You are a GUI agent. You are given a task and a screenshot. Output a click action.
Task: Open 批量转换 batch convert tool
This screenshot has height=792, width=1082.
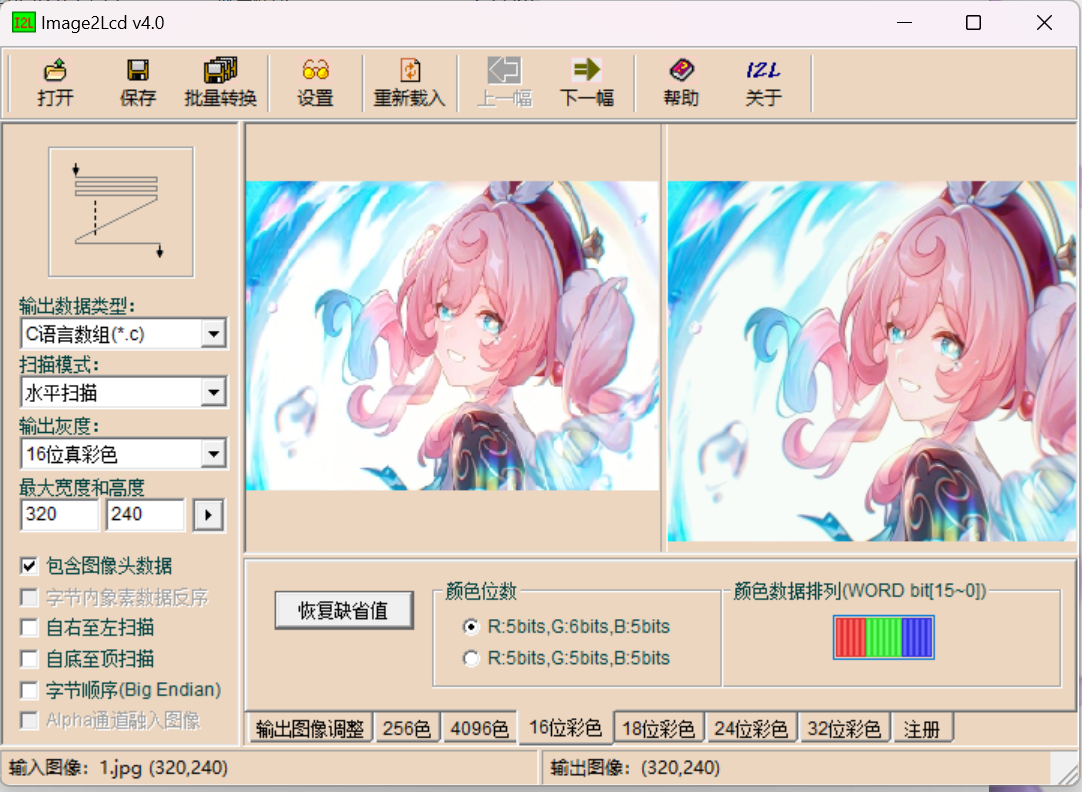click(221, 82)
